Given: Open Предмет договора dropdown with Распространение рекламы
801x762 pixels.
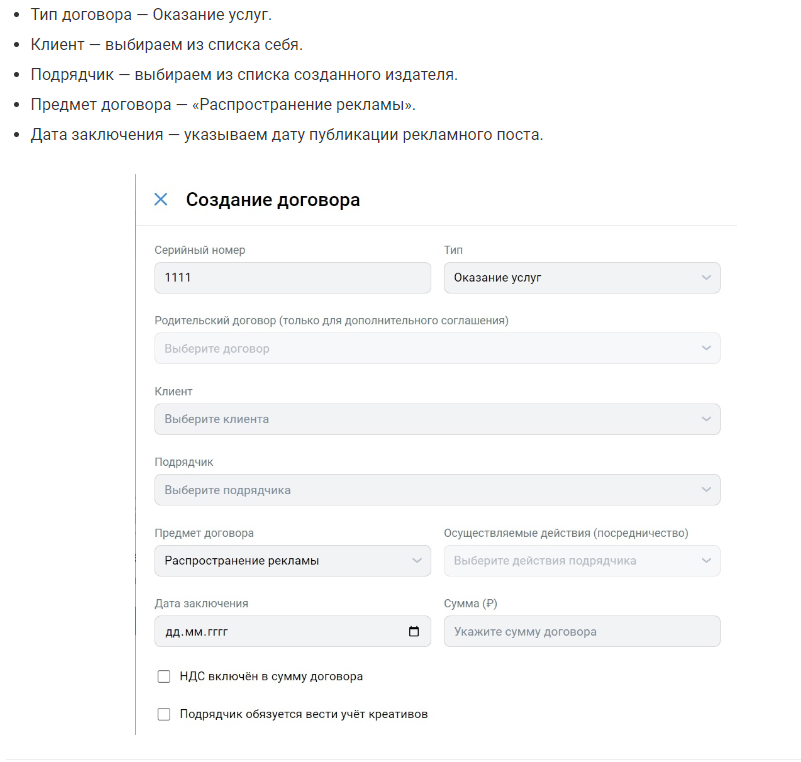Looking at the screenshot, I should [280, 561].
